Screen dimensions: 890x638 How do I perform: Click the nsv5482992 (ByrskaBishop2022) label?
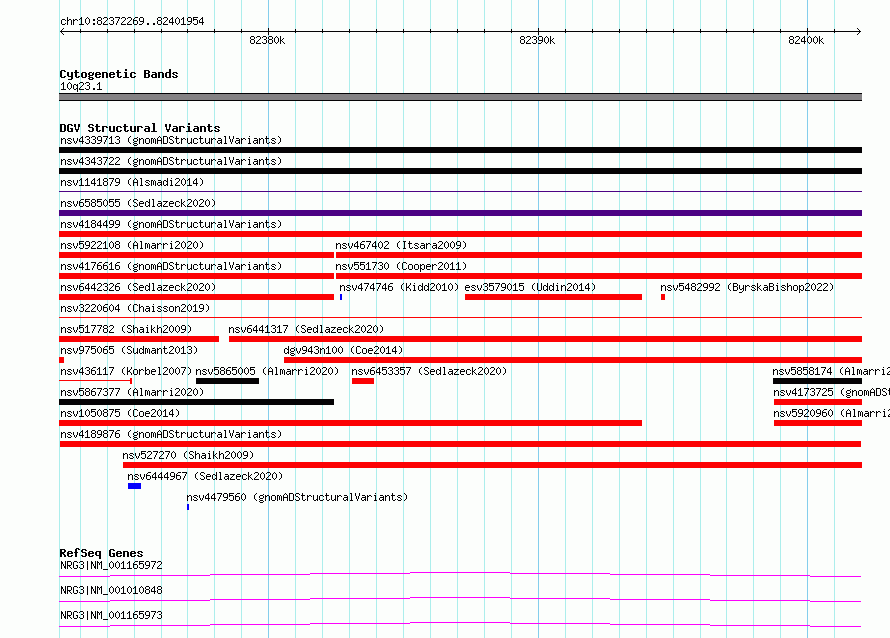point(747,287)
